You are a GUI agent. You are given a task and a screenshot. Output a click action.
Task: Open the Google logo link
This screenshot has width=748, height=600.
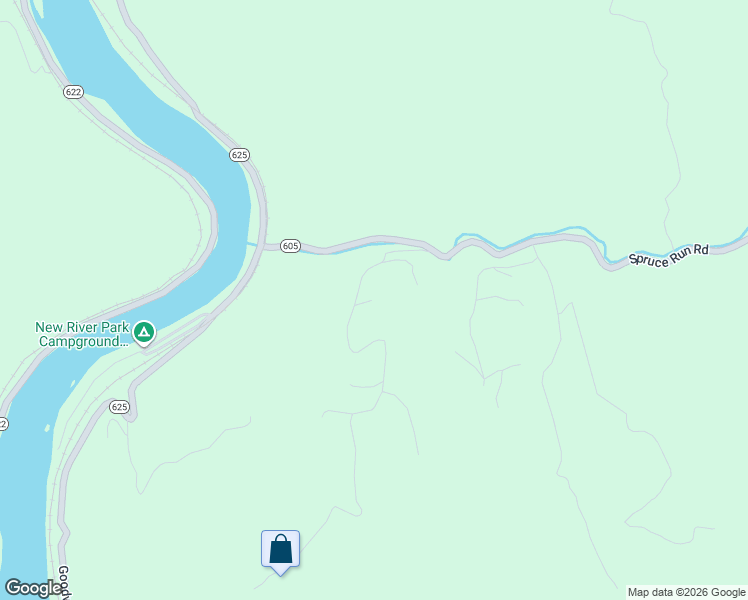tap(31, 588)
